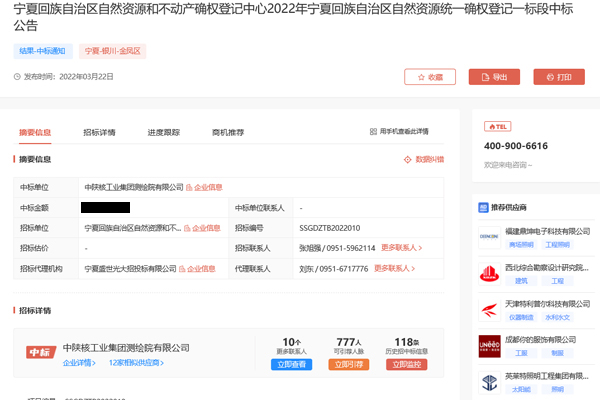Click the 福建鼎坤电子科技 supplier logo
The image size is (600, 400).
pyautogui.click(x=489, y=236)
